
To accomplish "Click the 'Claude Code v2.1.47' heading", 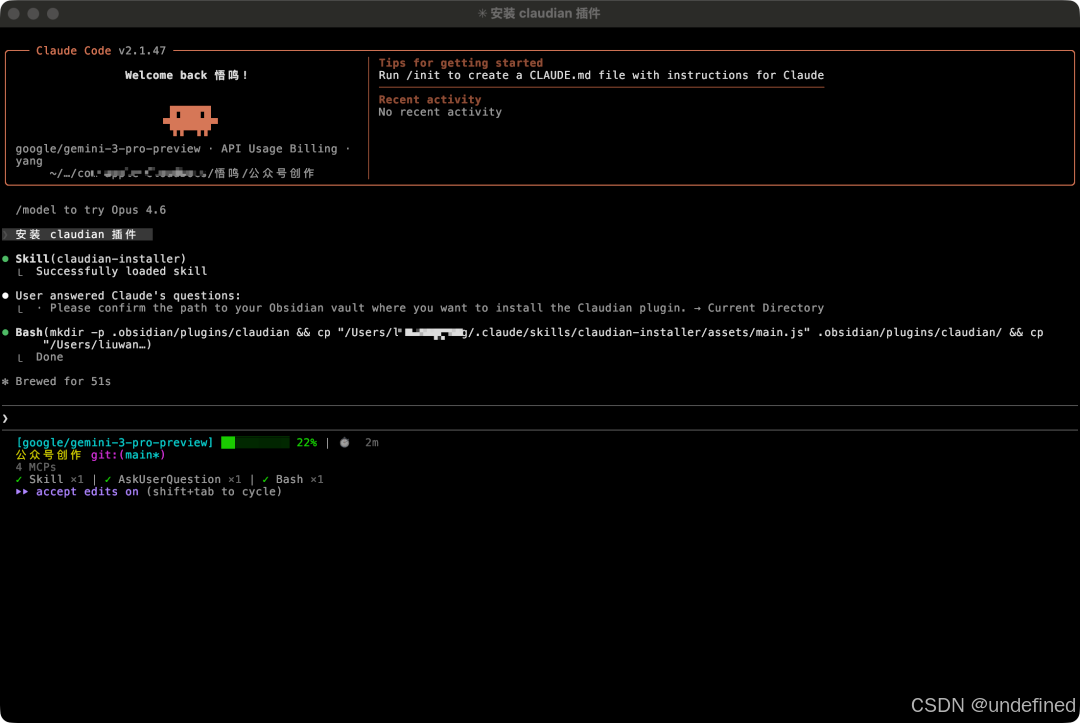I will pos(101,51).
